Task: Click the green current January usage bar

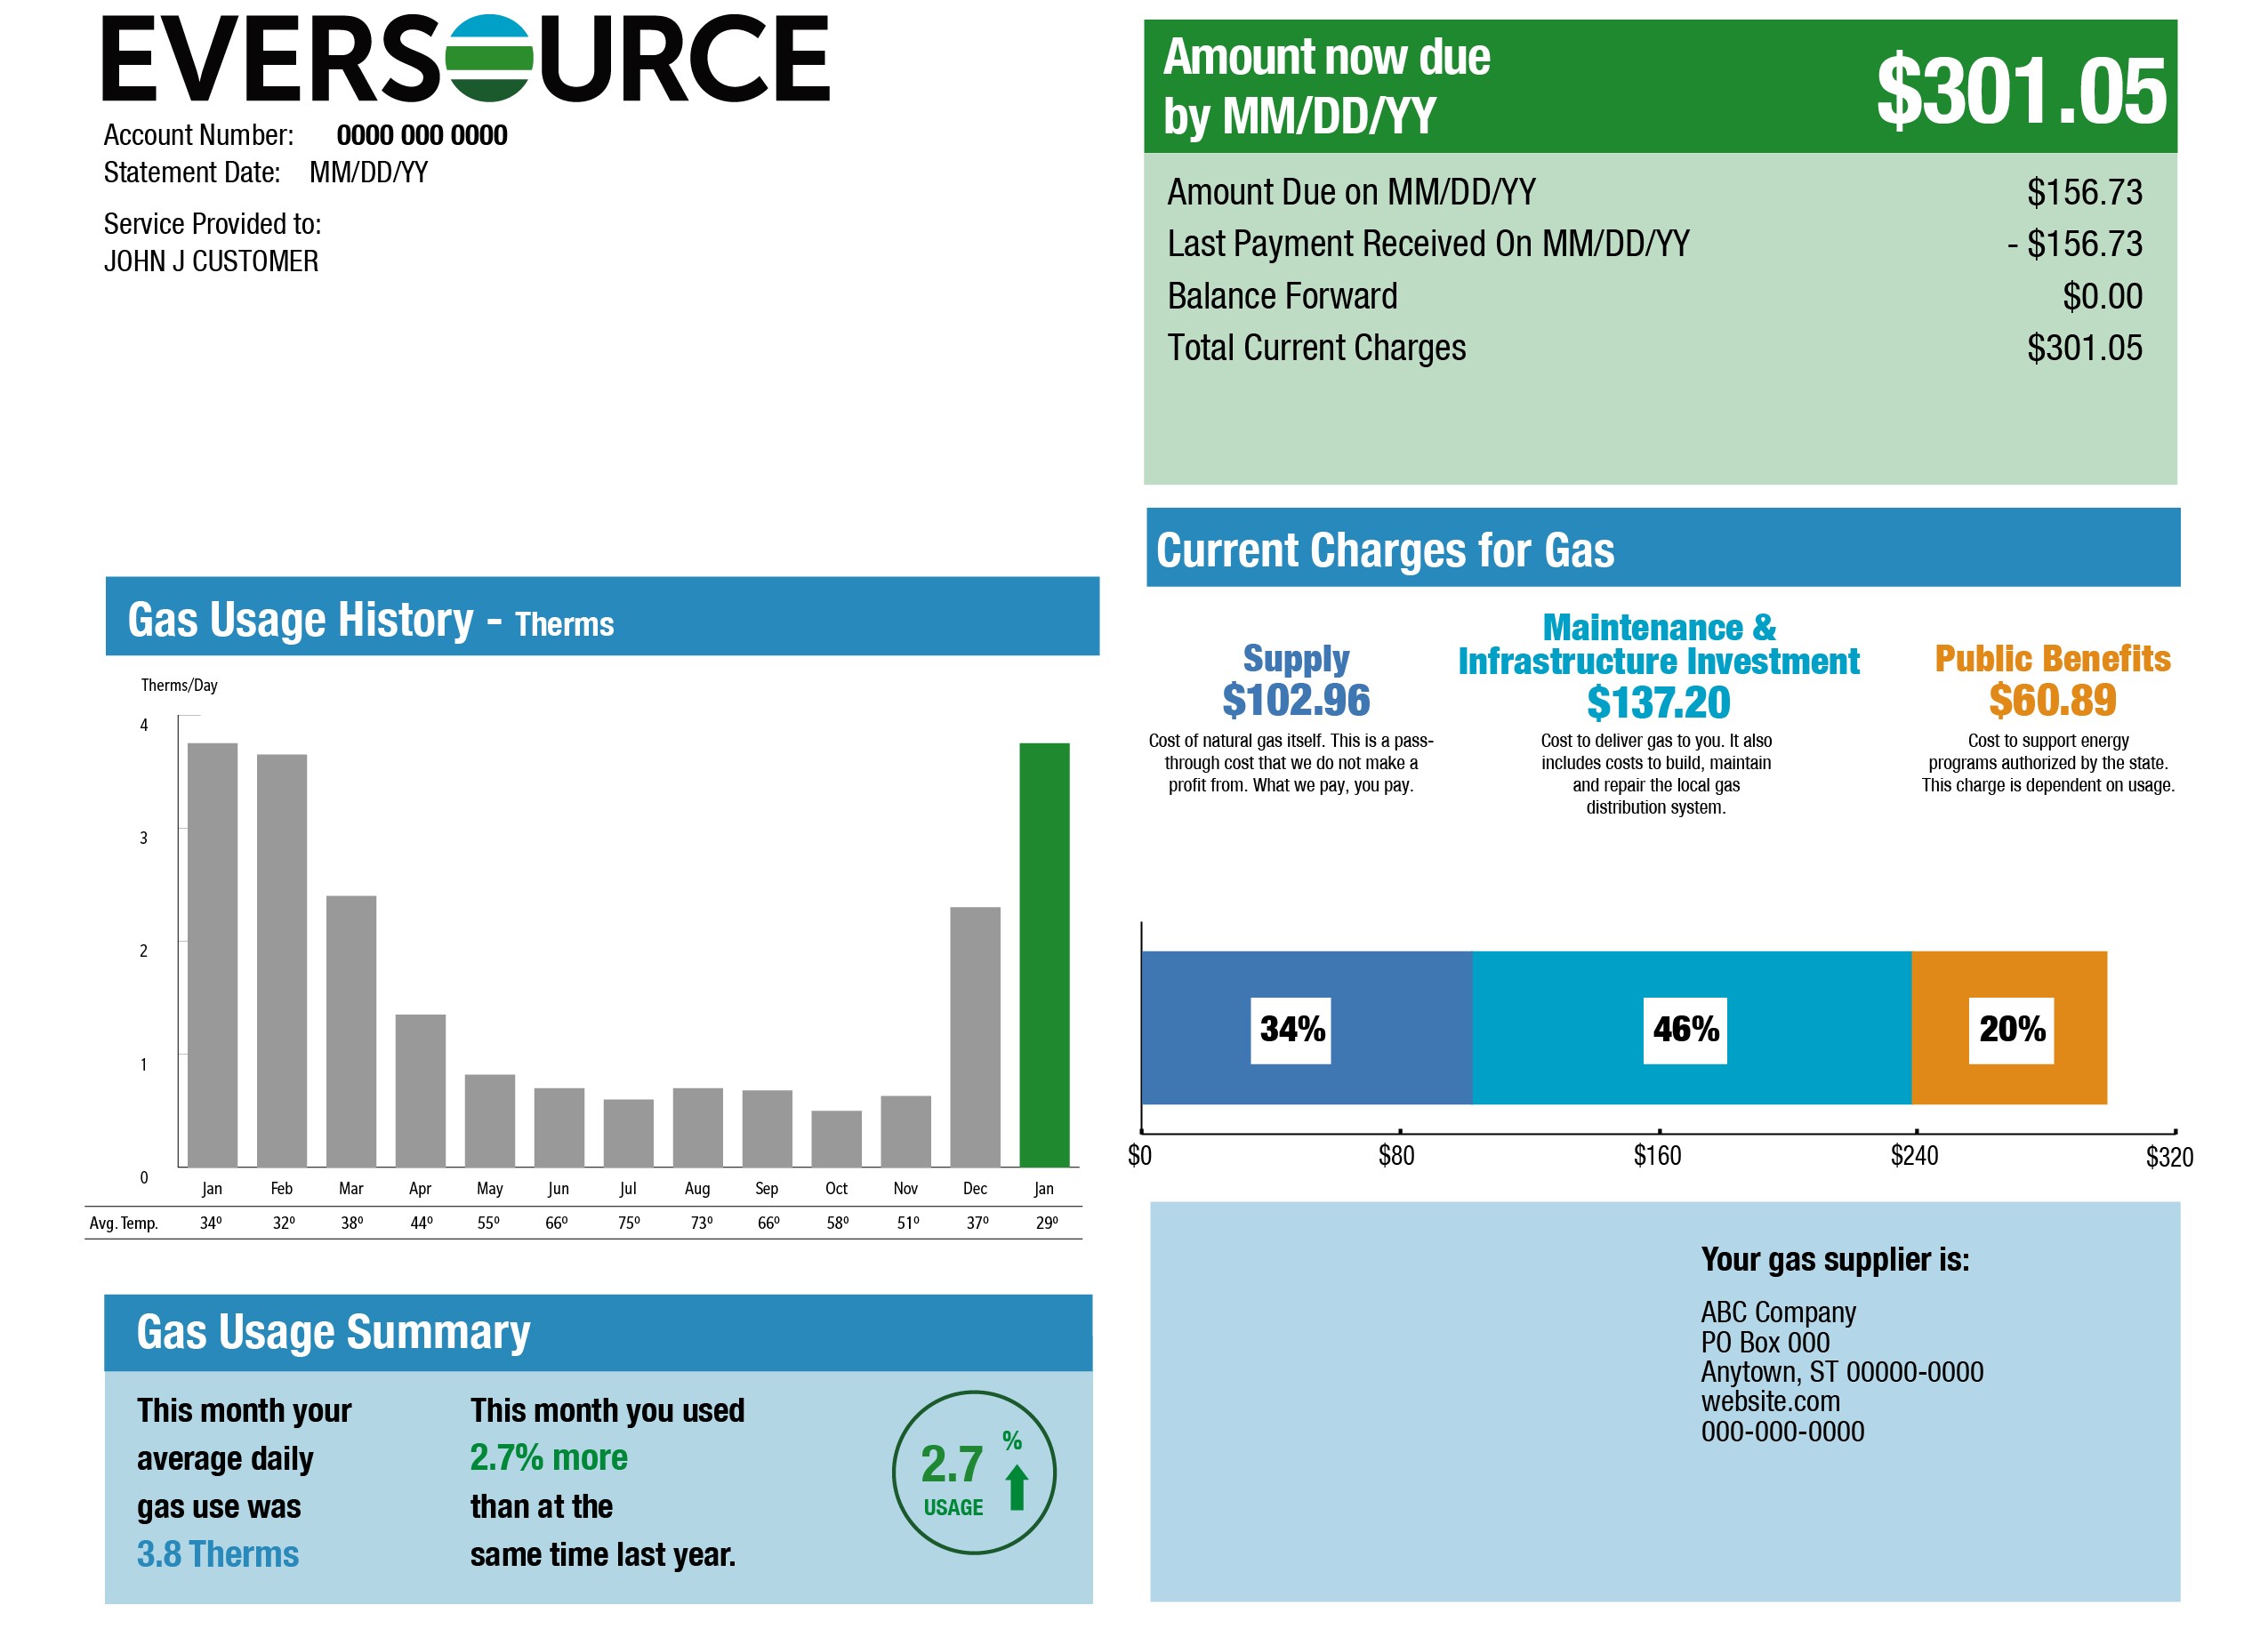Action: point(1044,955)
